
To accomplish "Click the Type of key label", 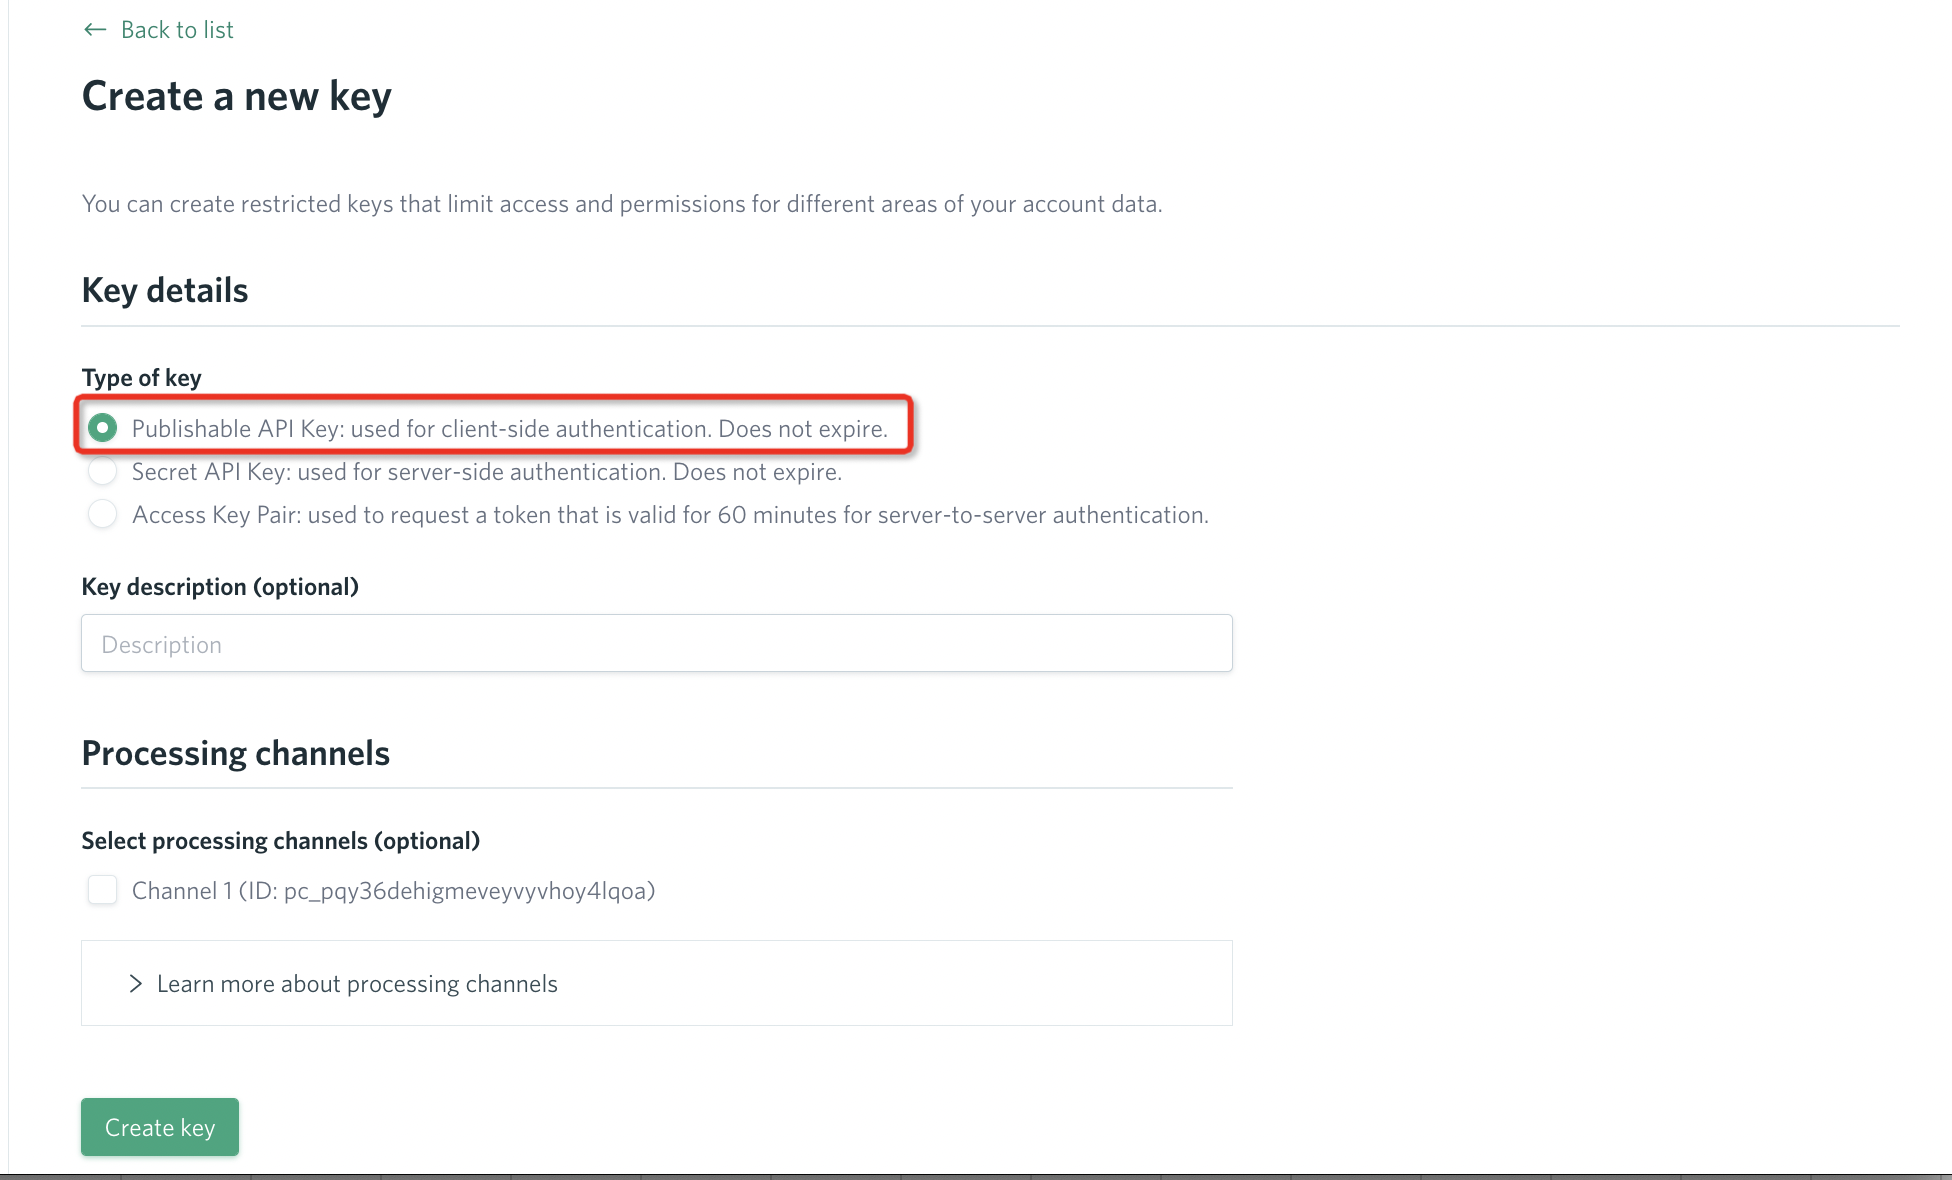I will [142, 378].
